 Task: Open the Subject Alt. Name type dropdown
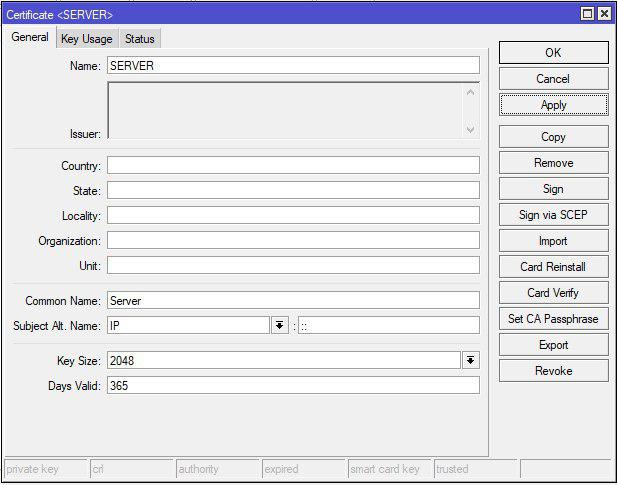280,325
